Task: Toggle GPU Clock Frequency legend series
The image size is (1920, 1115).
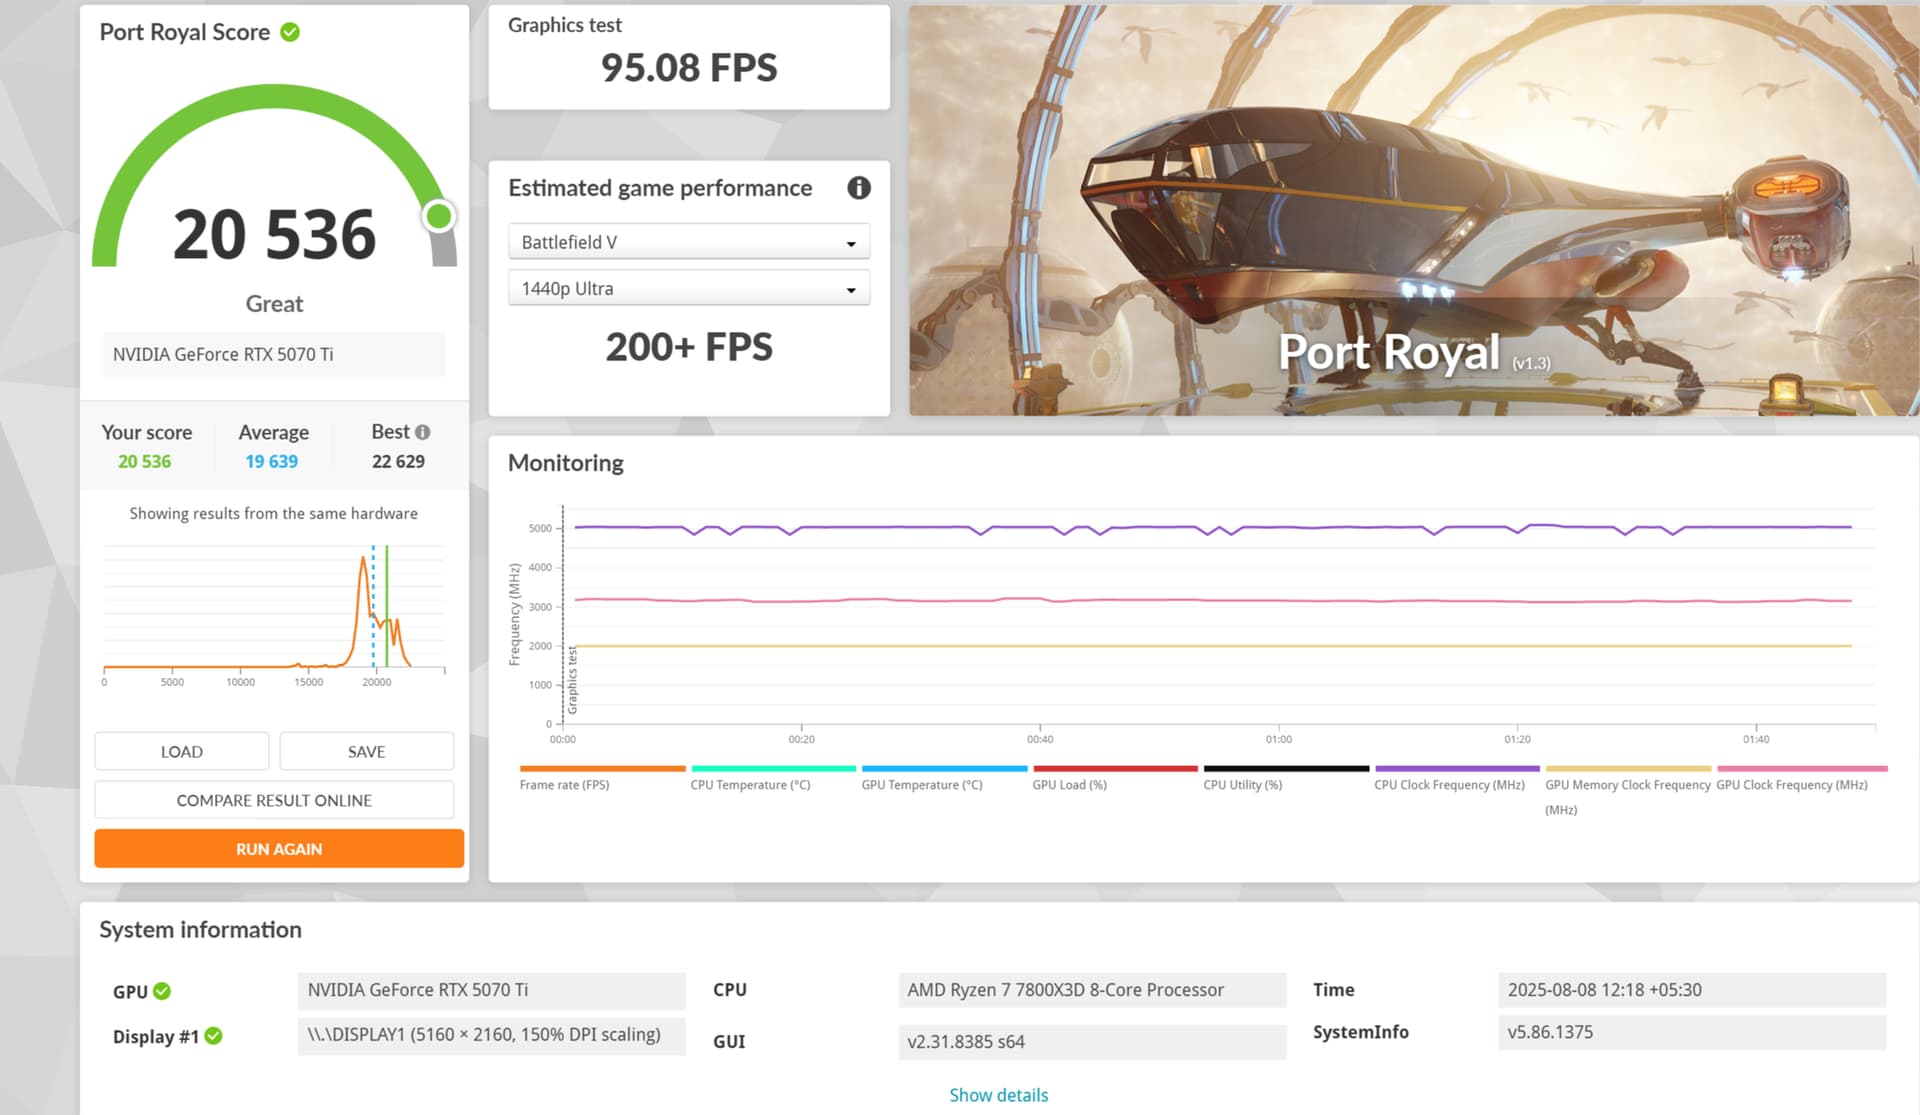Action: coord(1791,785)
